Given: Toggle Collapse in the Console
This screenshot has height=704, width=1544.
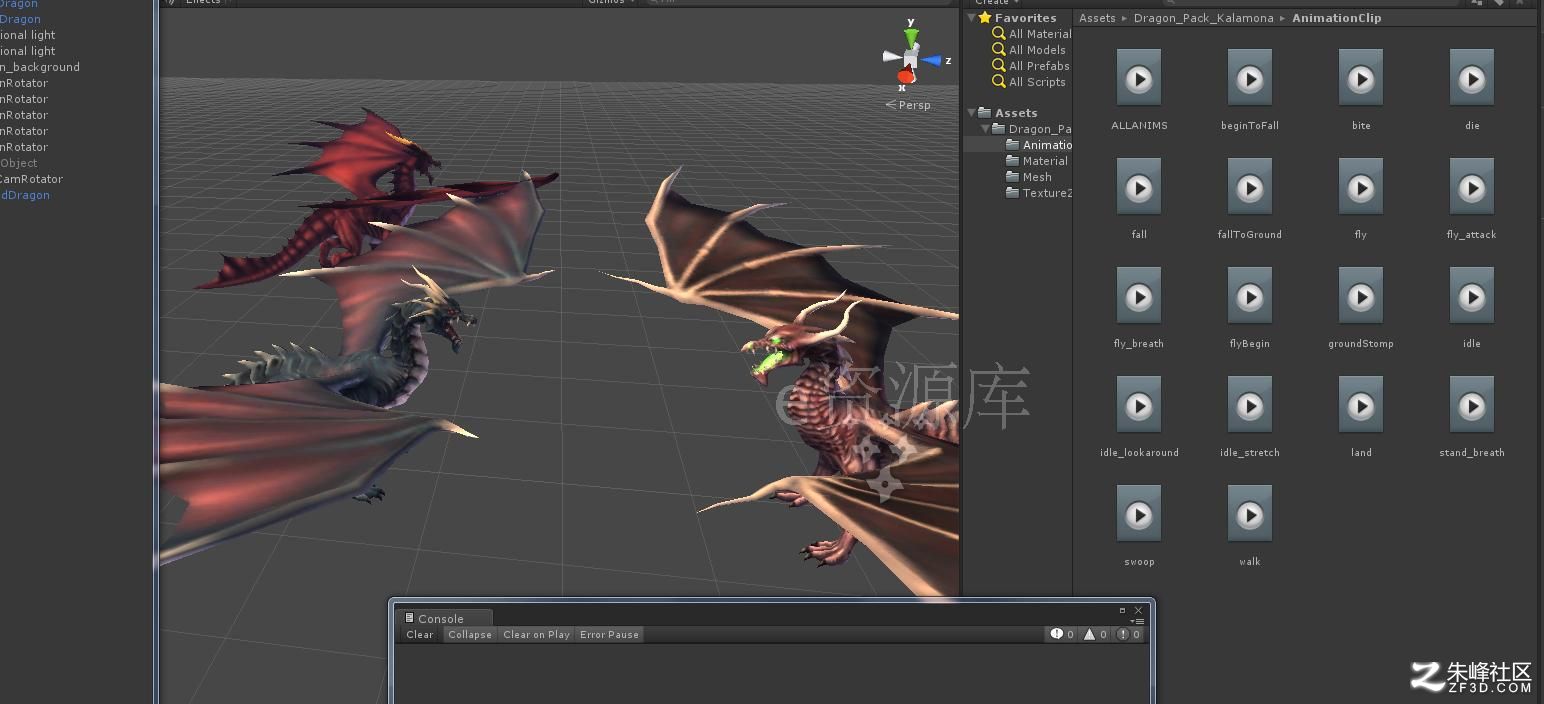Looking at the screenshot, I should pyautogui.click(x=470, y=634).
